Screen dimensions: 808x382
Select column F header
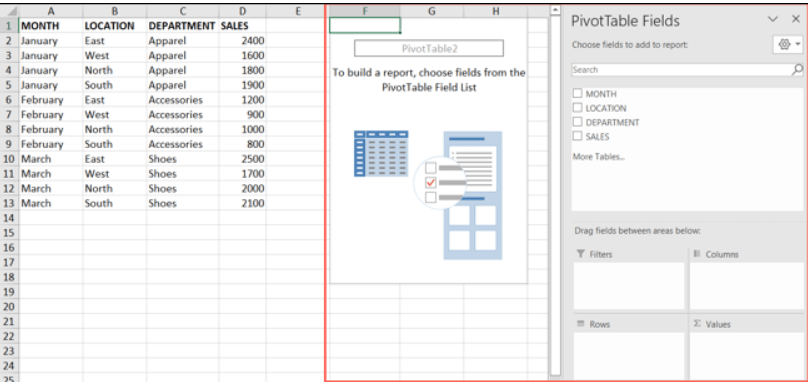(365, 10)
